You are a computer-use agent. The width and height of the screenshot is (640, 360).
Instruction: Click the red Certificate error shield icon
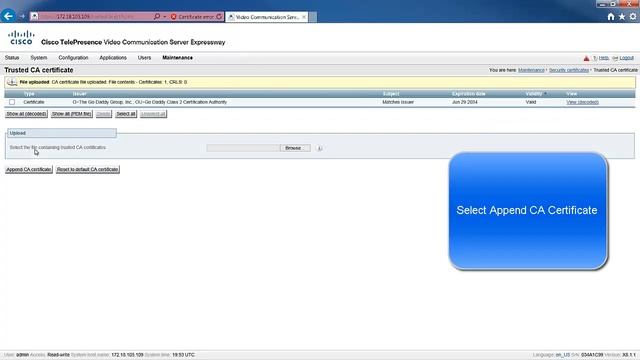point(173,17)
